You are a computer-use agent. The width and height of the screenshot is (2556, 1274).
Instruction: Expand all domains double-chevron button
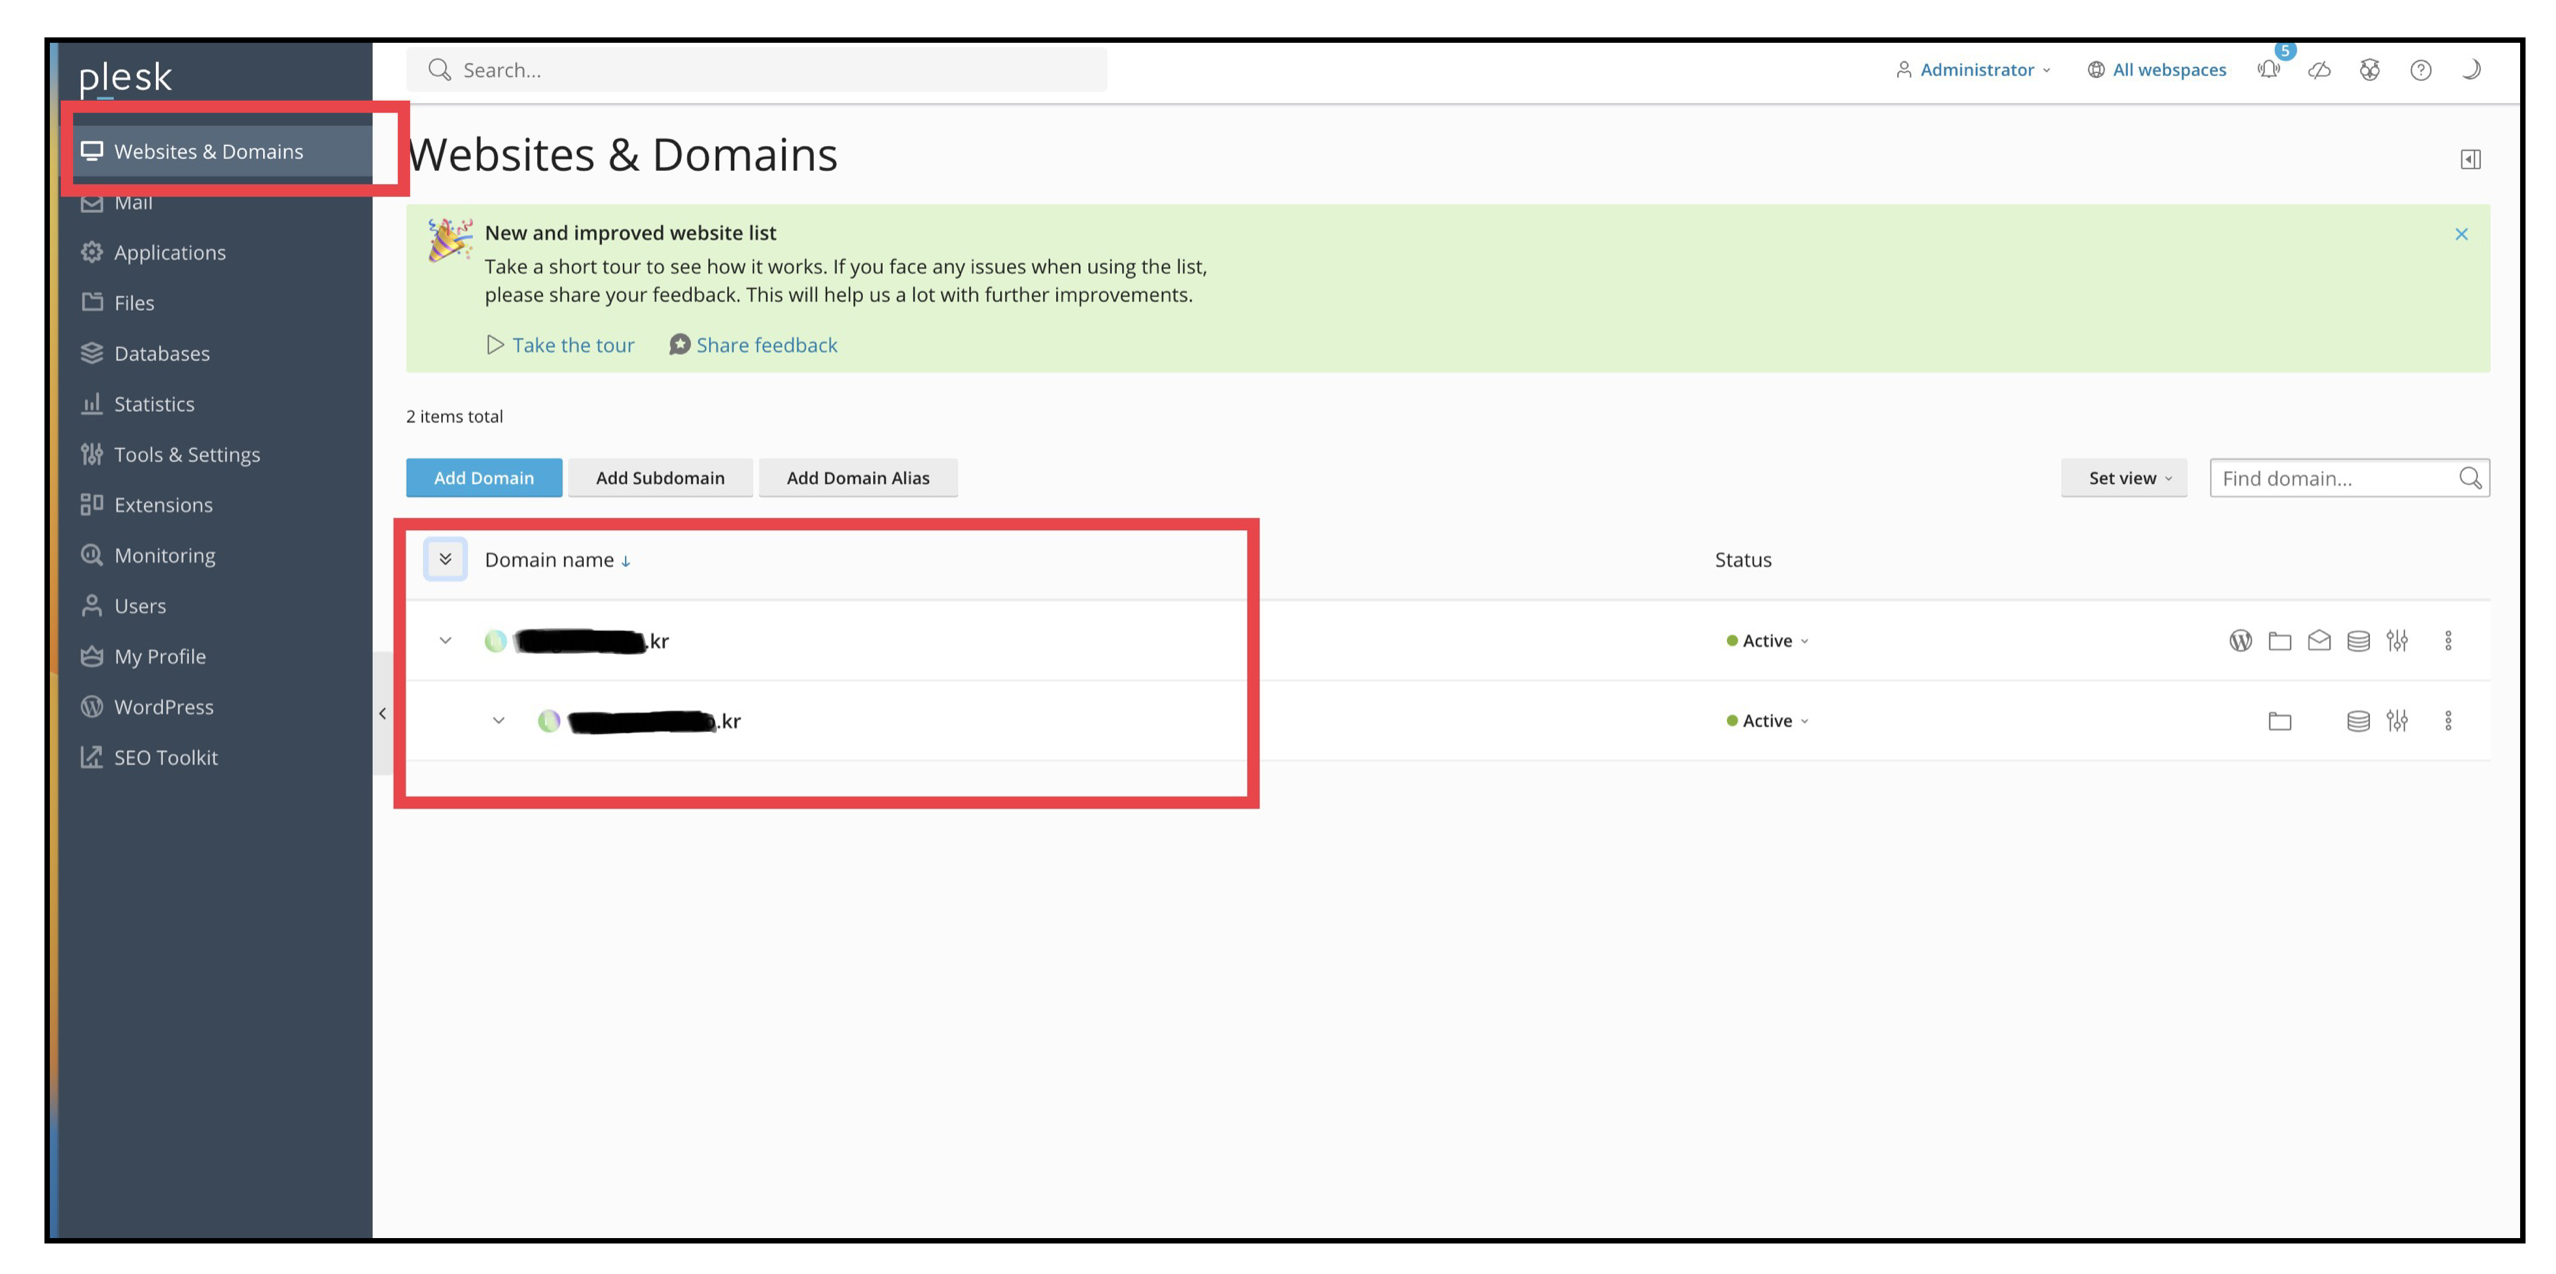tap(445, 559)
